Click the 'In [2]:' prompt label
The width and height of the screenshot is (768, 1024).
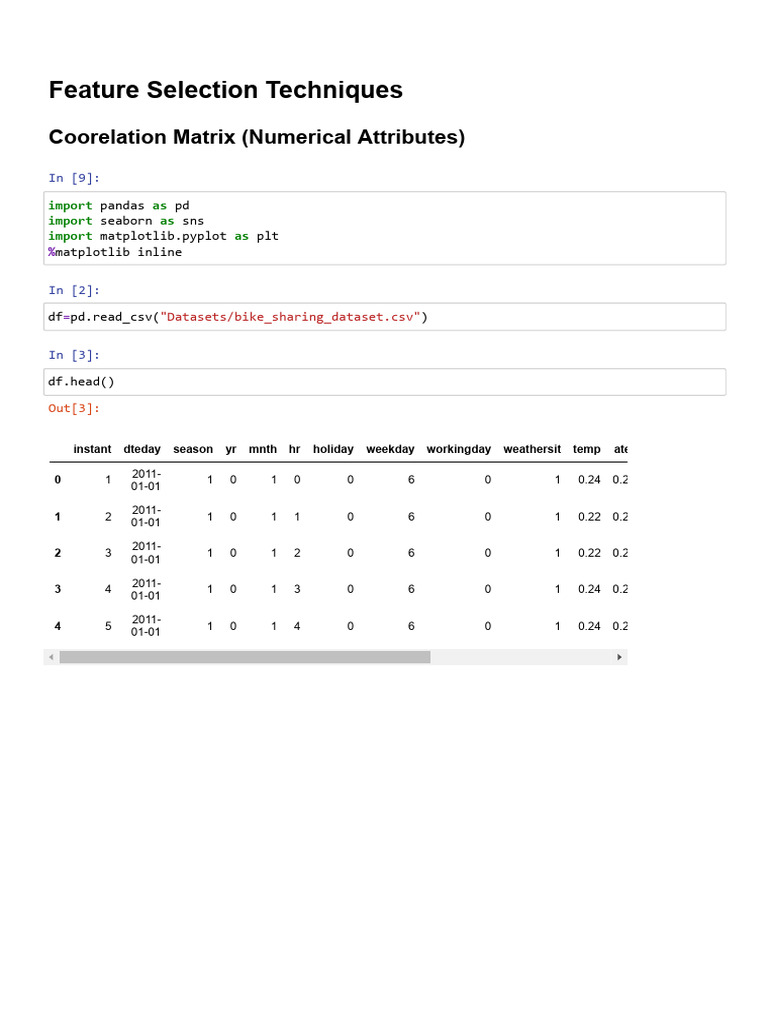[74, 290]
